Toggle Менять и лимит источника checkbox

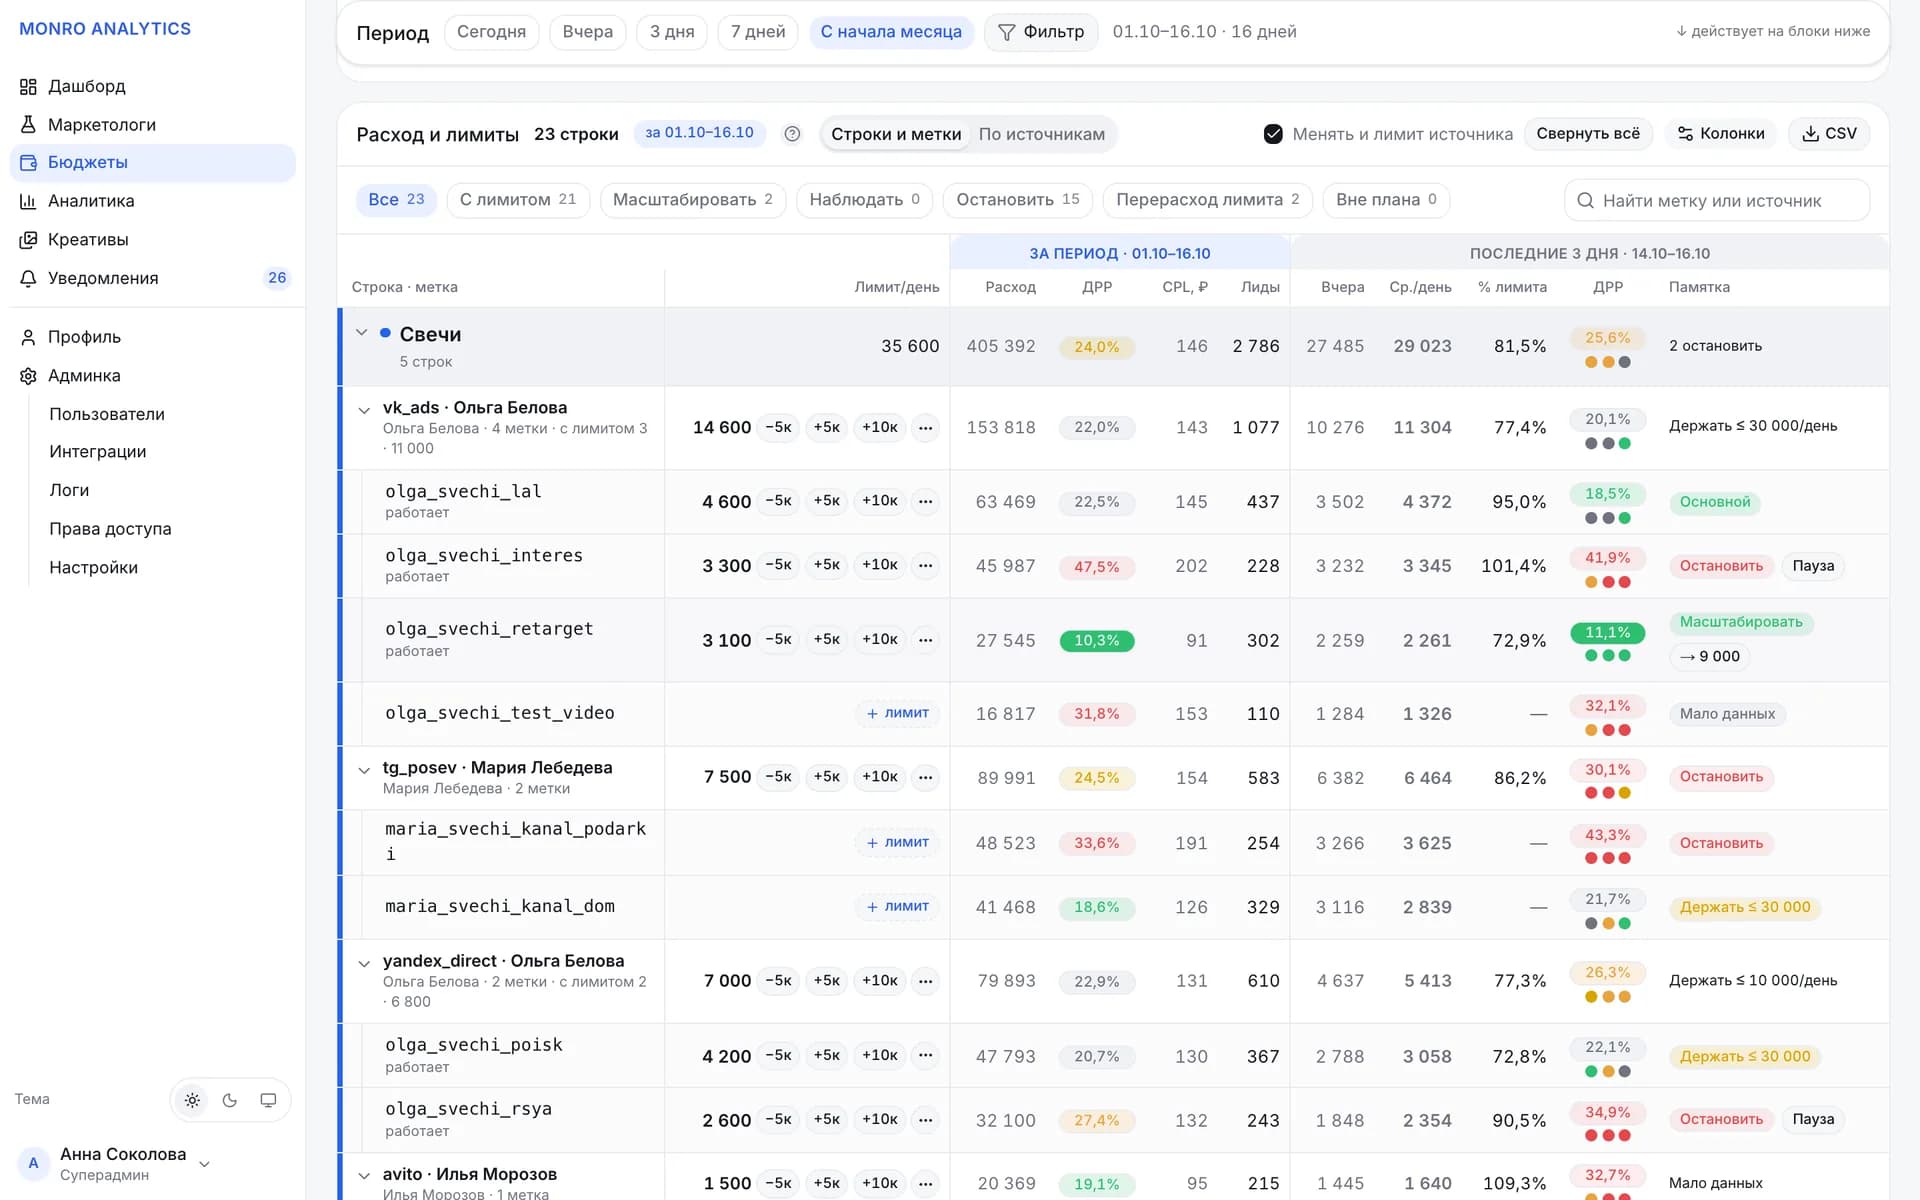point(1273,134)
